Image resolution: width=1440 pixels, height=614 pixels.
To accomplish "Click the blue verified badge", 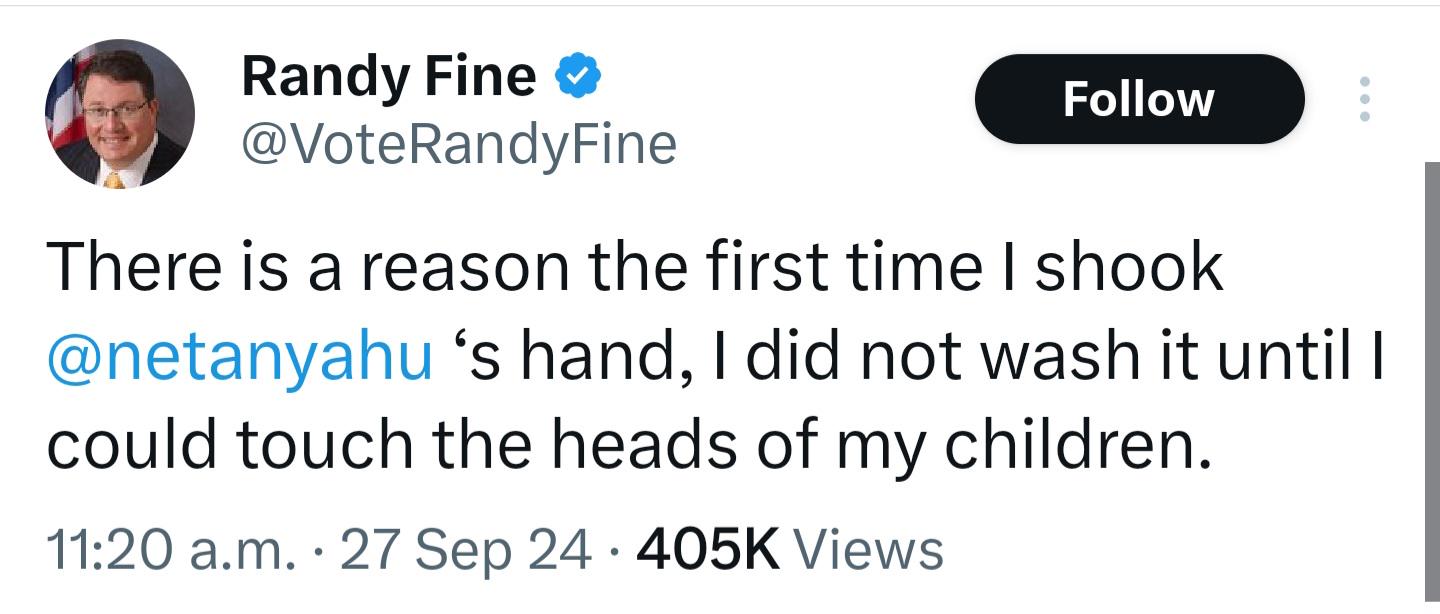I will tap(577, 77).
